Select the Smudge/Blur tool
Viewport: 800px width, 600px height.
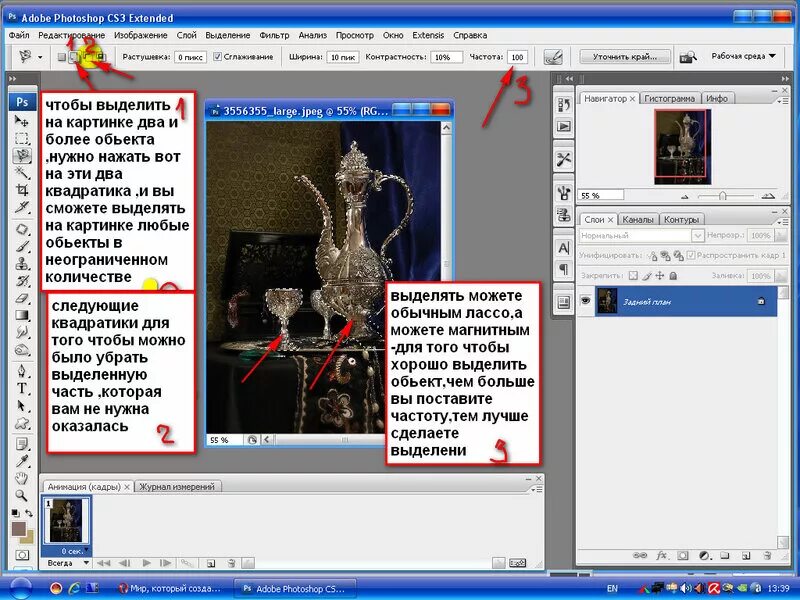coord(21,333)
